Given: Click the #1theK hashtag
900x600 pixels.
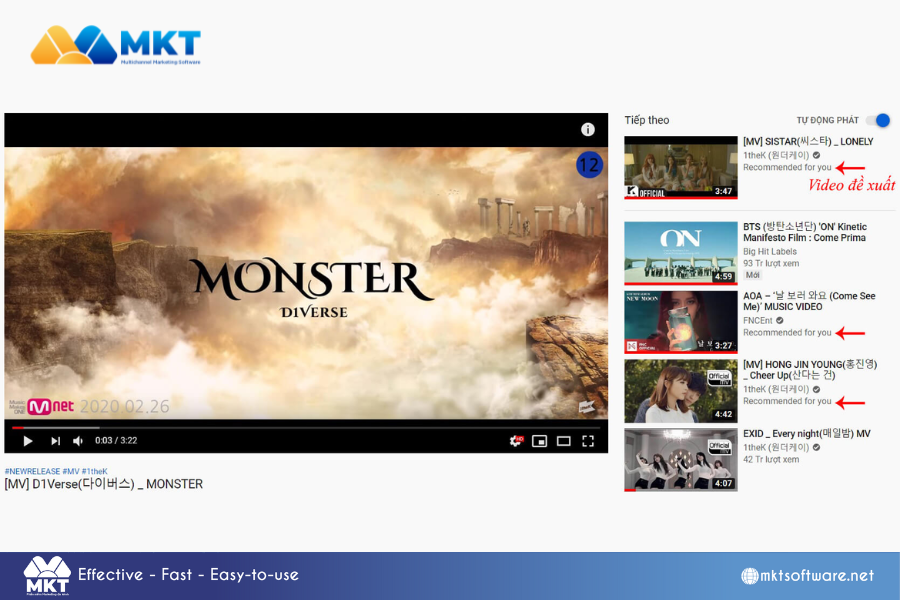Looking at the screenshot, I should (95, 471).
